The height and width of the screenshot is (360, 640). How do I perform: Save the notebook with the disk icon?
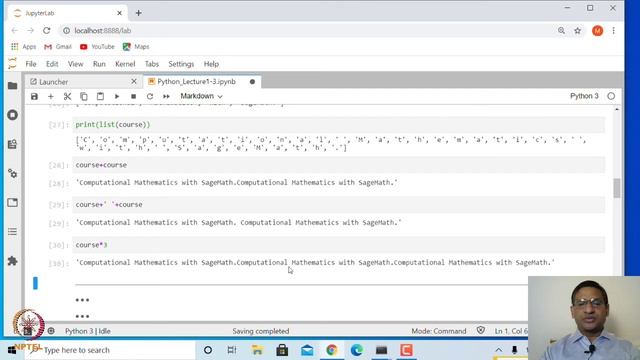34,96
